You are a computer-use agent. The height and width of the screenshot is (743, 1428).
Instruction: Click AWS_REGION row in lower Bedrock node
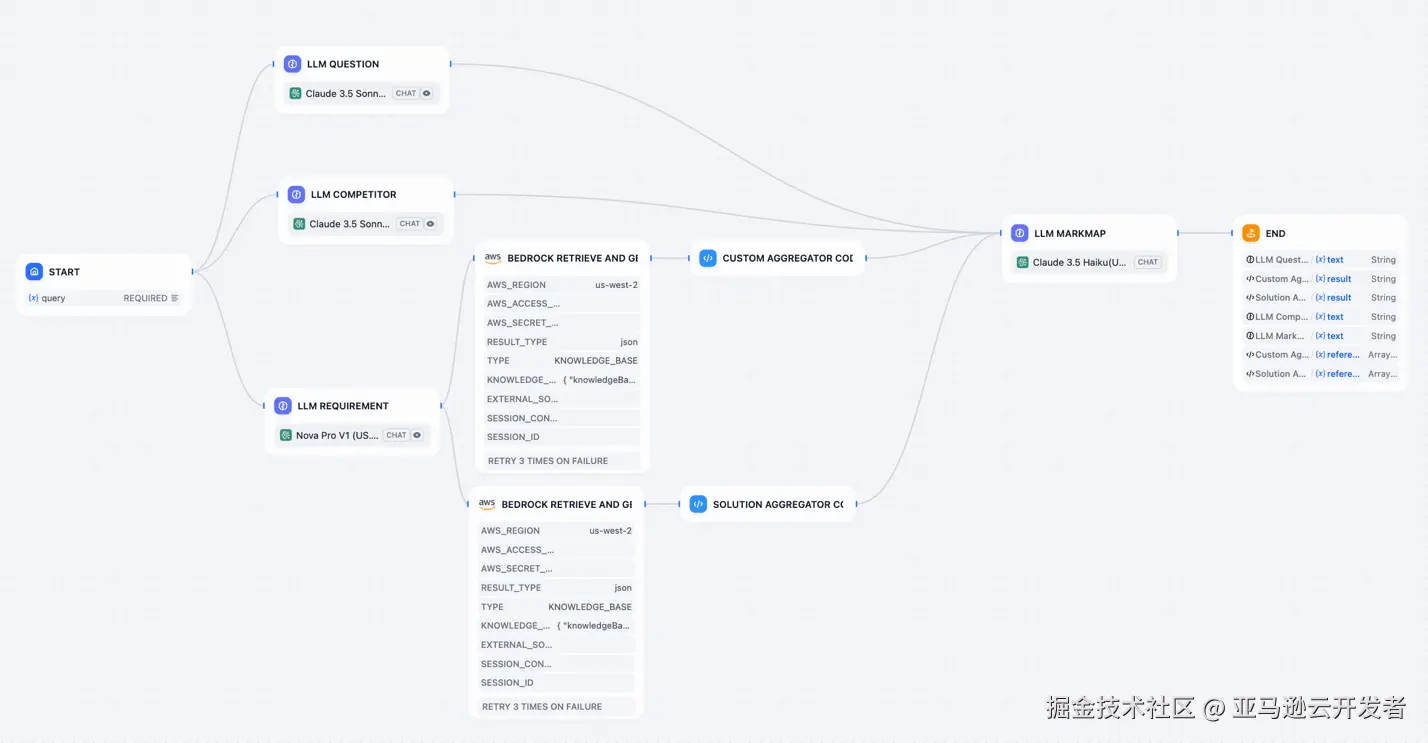tap(555, 531)
